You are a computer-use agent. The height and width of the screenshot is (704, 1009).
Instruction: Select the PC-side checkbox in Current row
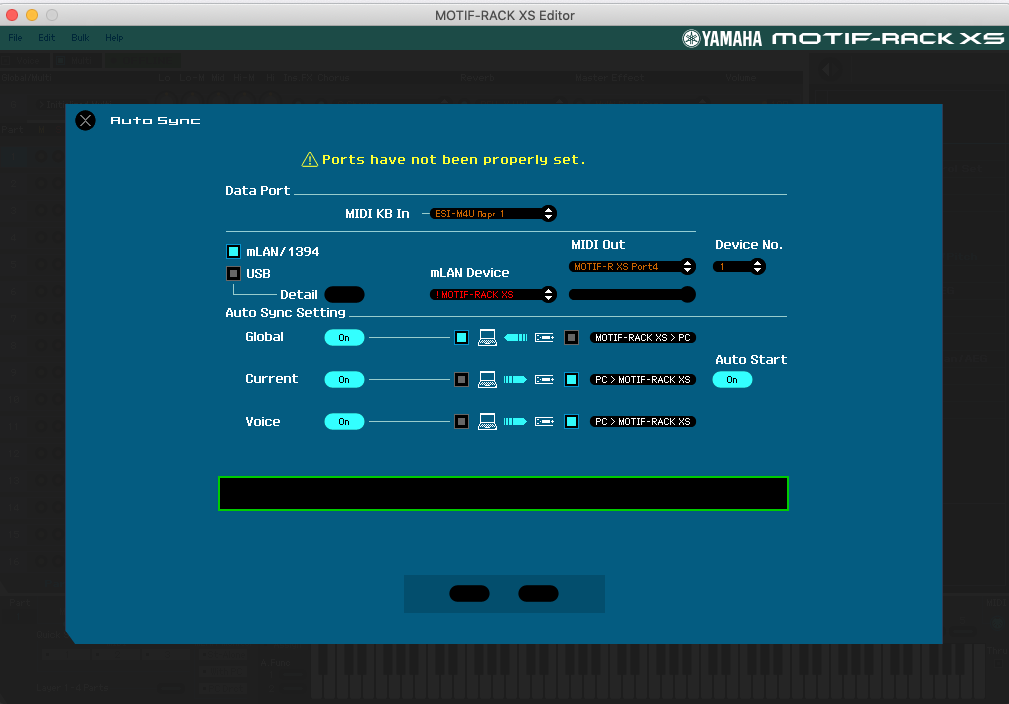[x=461, y=380]
